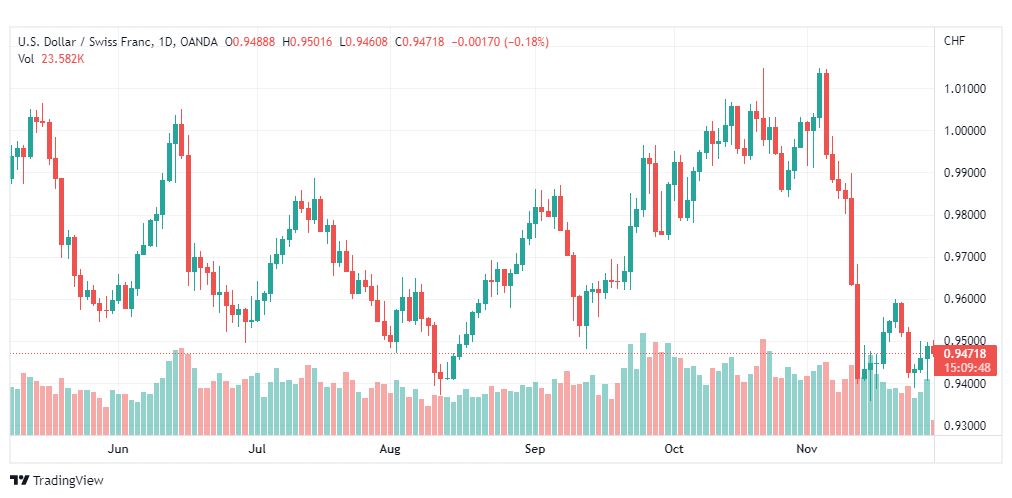Viewport: 1012px width, 498px height.
Task: Click the 1.01000 price axis label
Action: pos(964,89)
